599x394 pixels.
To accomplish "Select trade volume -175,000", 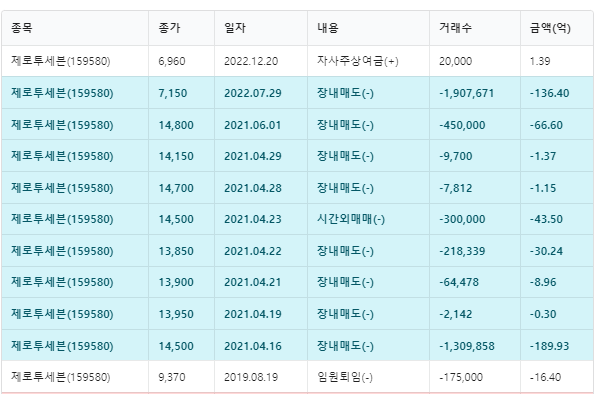I will pyautogui.click(x=461, y=378).
